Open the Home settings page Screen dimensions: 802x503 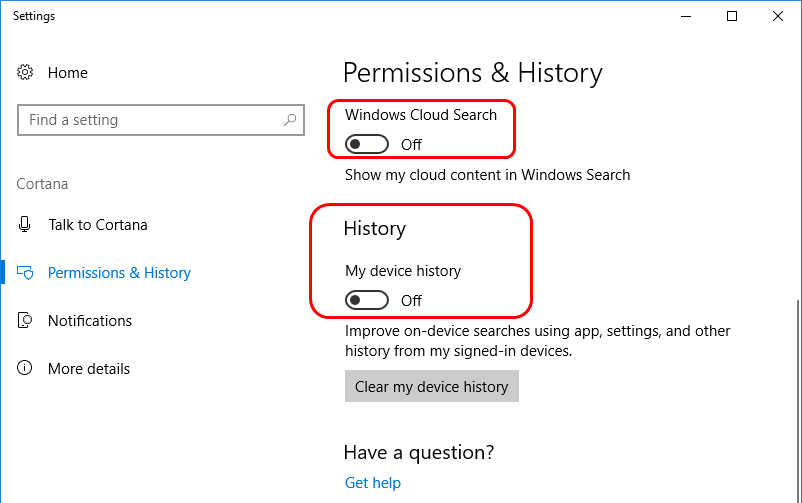click(68, 73)
